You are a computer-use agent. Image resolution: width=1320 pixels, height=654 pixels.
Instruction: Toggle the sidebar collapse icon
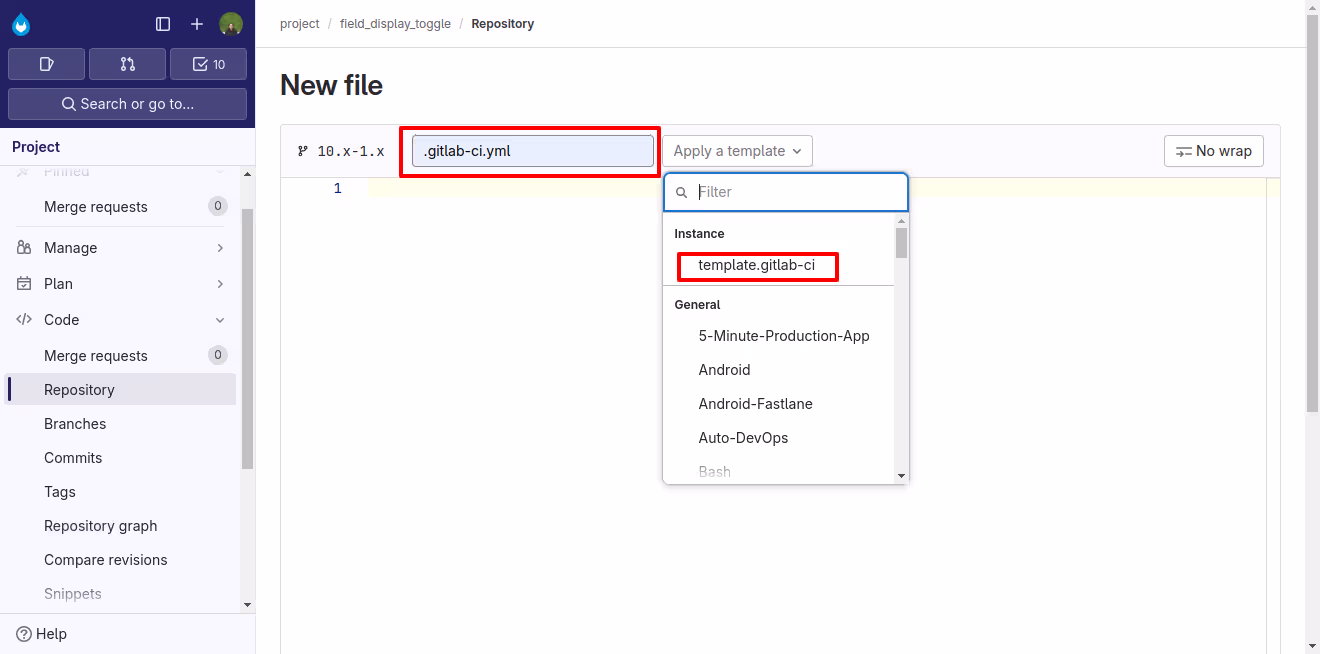pyautogui.click(x=163, y=24)
